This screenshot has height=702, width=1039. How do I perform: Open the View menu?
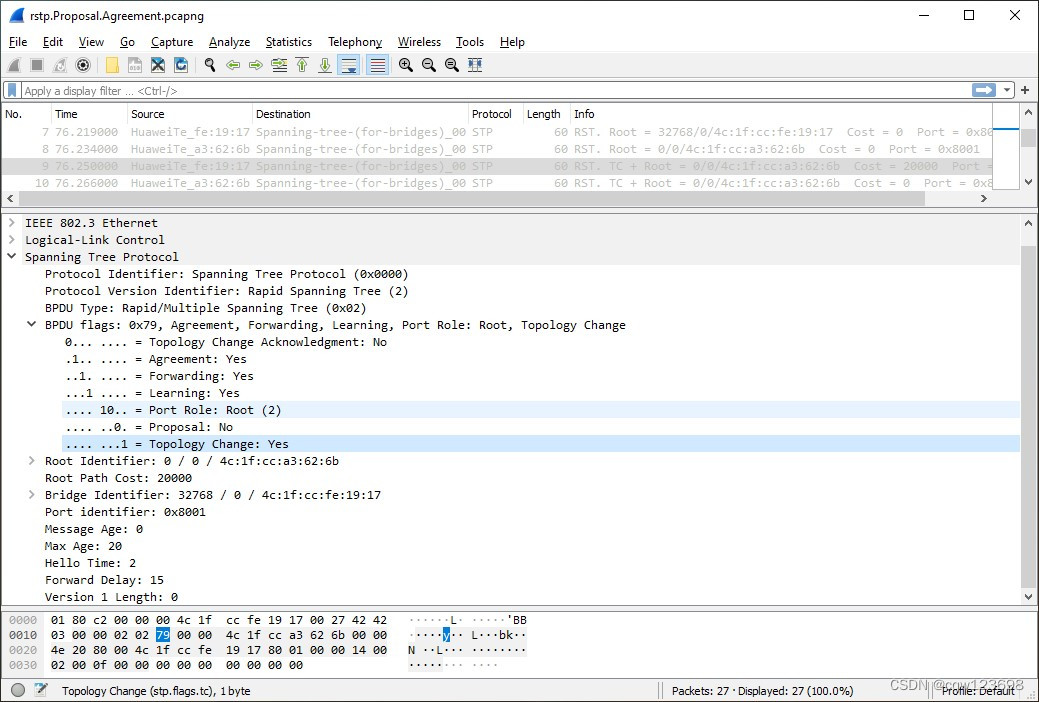click(91, 42)
